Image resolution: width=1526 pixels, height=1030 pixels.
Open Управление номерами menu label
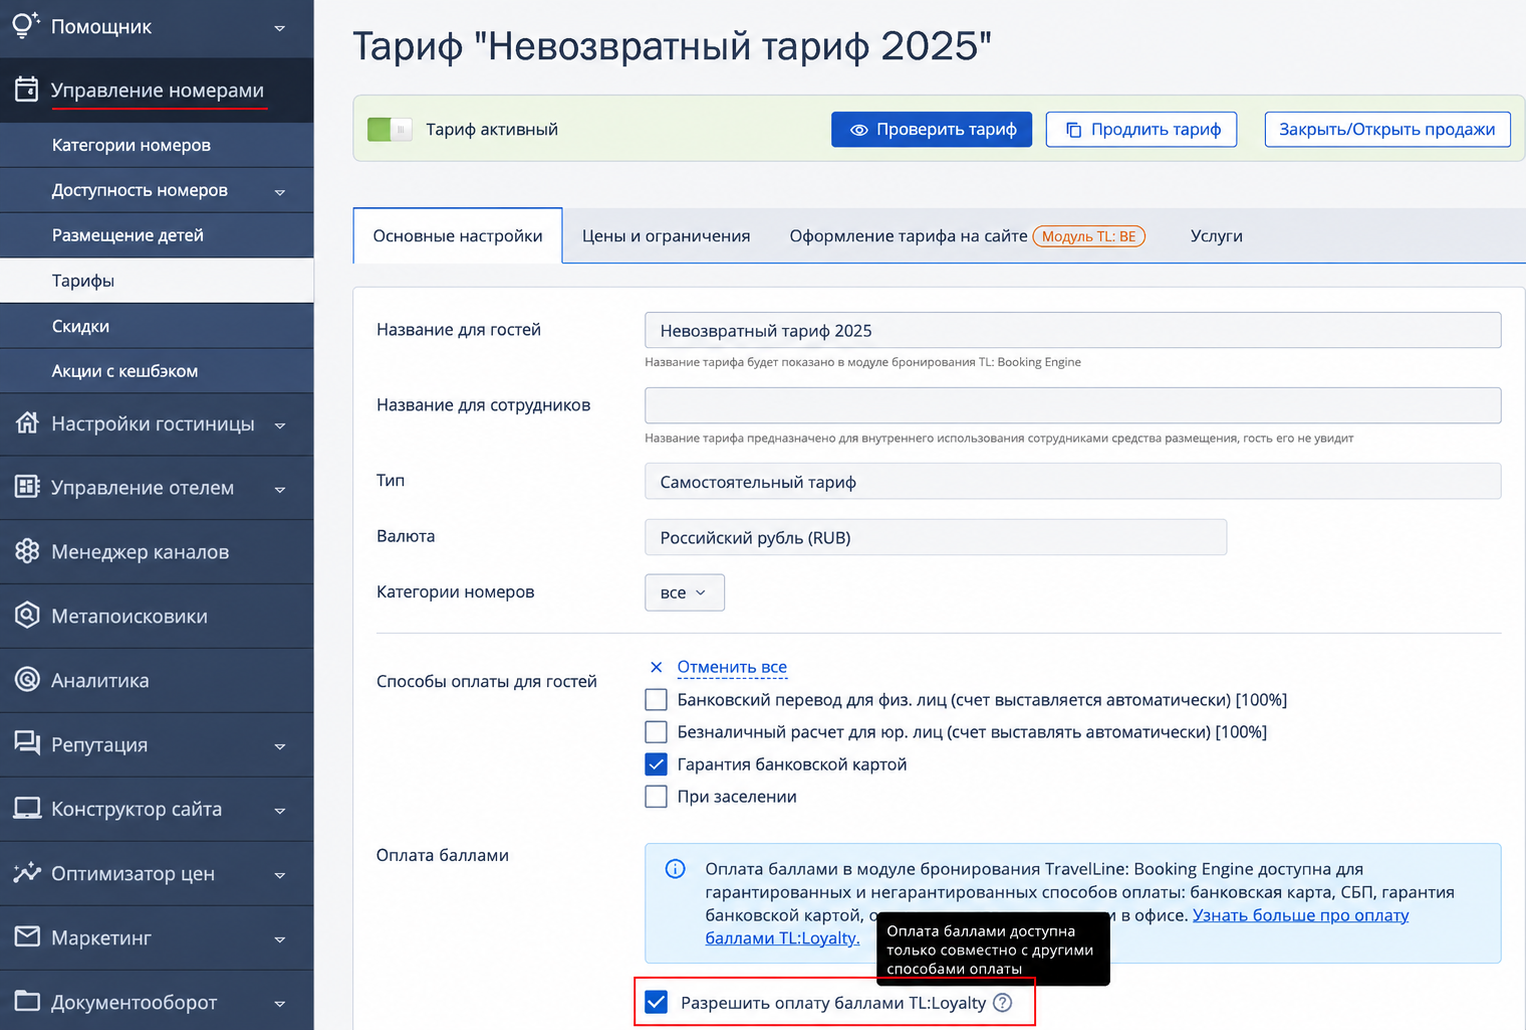coord(157,90)
